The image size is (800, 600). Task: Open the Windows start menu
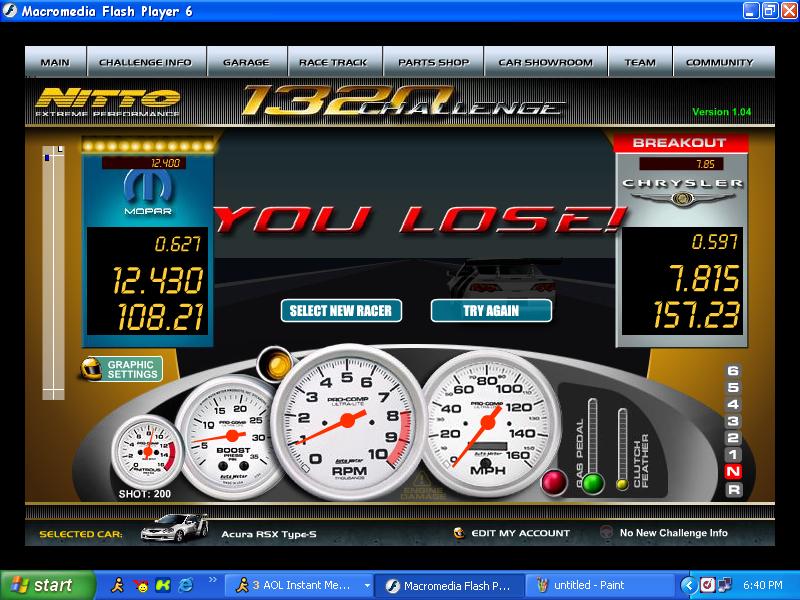point(47,585)
